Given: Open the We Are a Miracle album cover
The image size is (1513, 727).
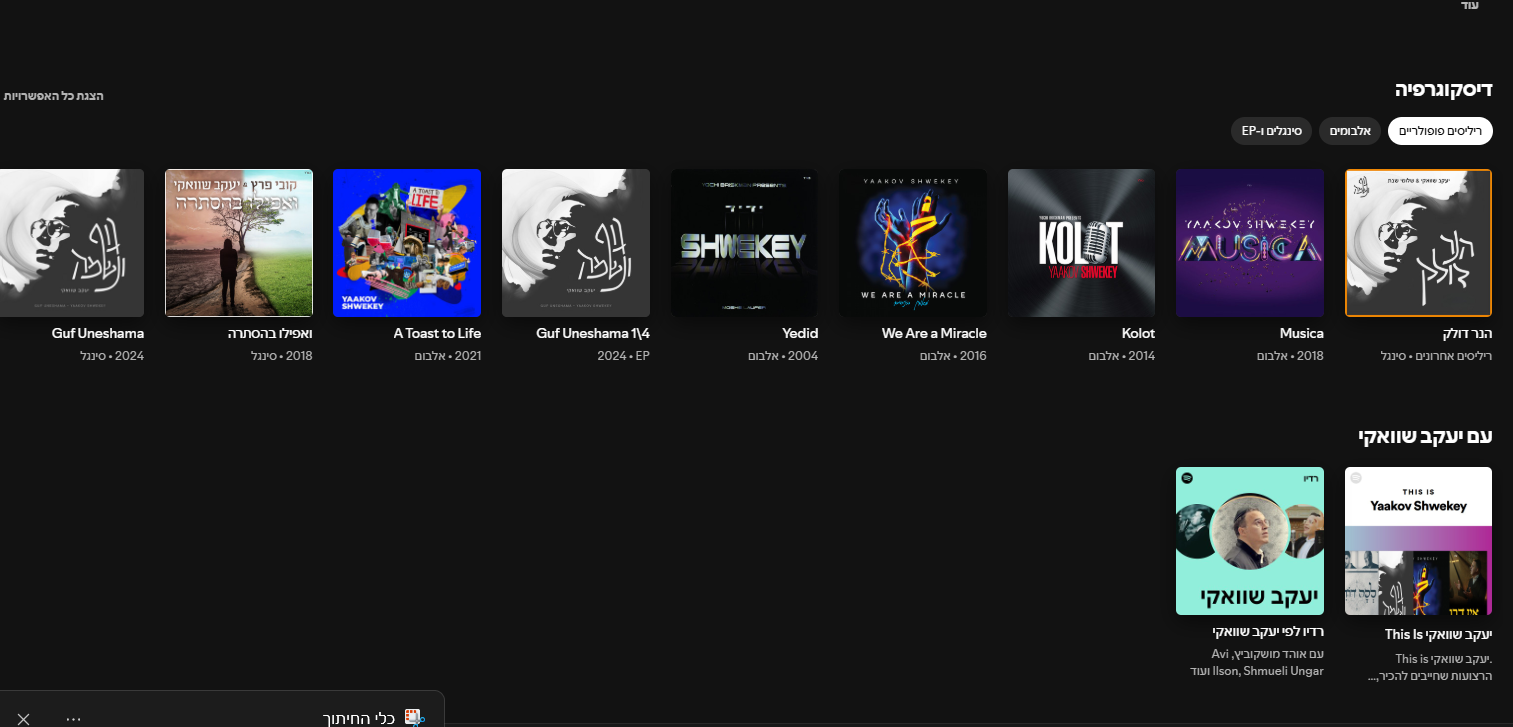Looking at the screenshot, I should point(913,243).
